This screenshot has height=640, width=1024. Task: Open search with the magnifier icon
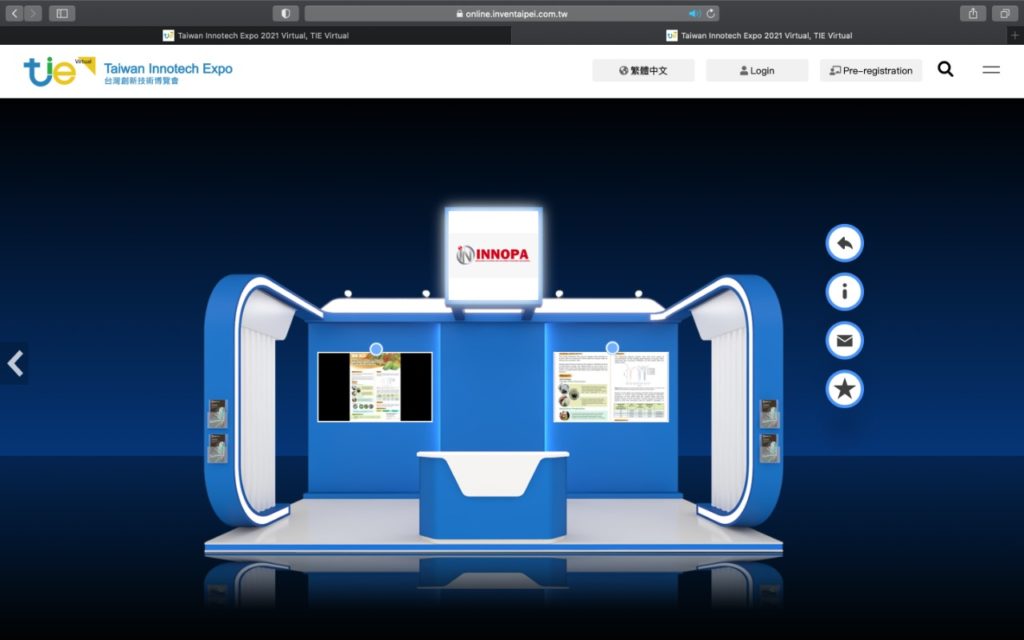click(x=945, y=70)
